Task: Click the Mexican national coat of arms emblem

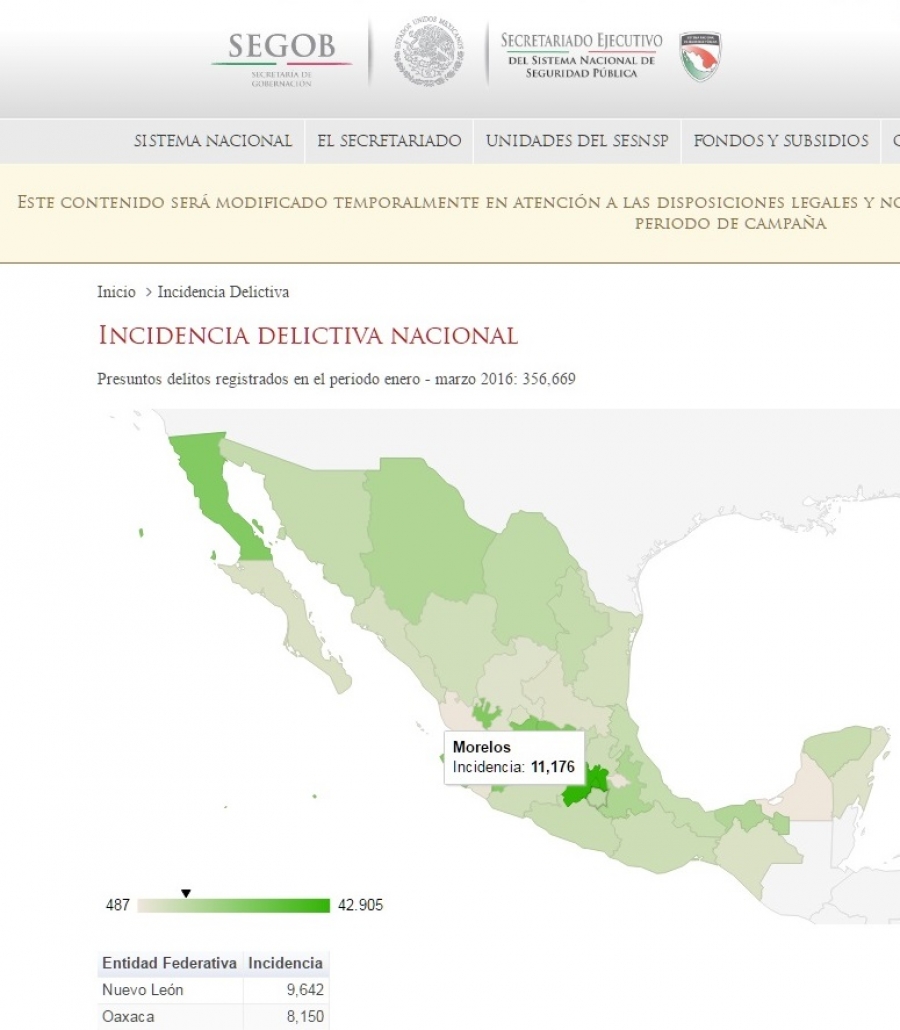Action: tap(430, 51)
